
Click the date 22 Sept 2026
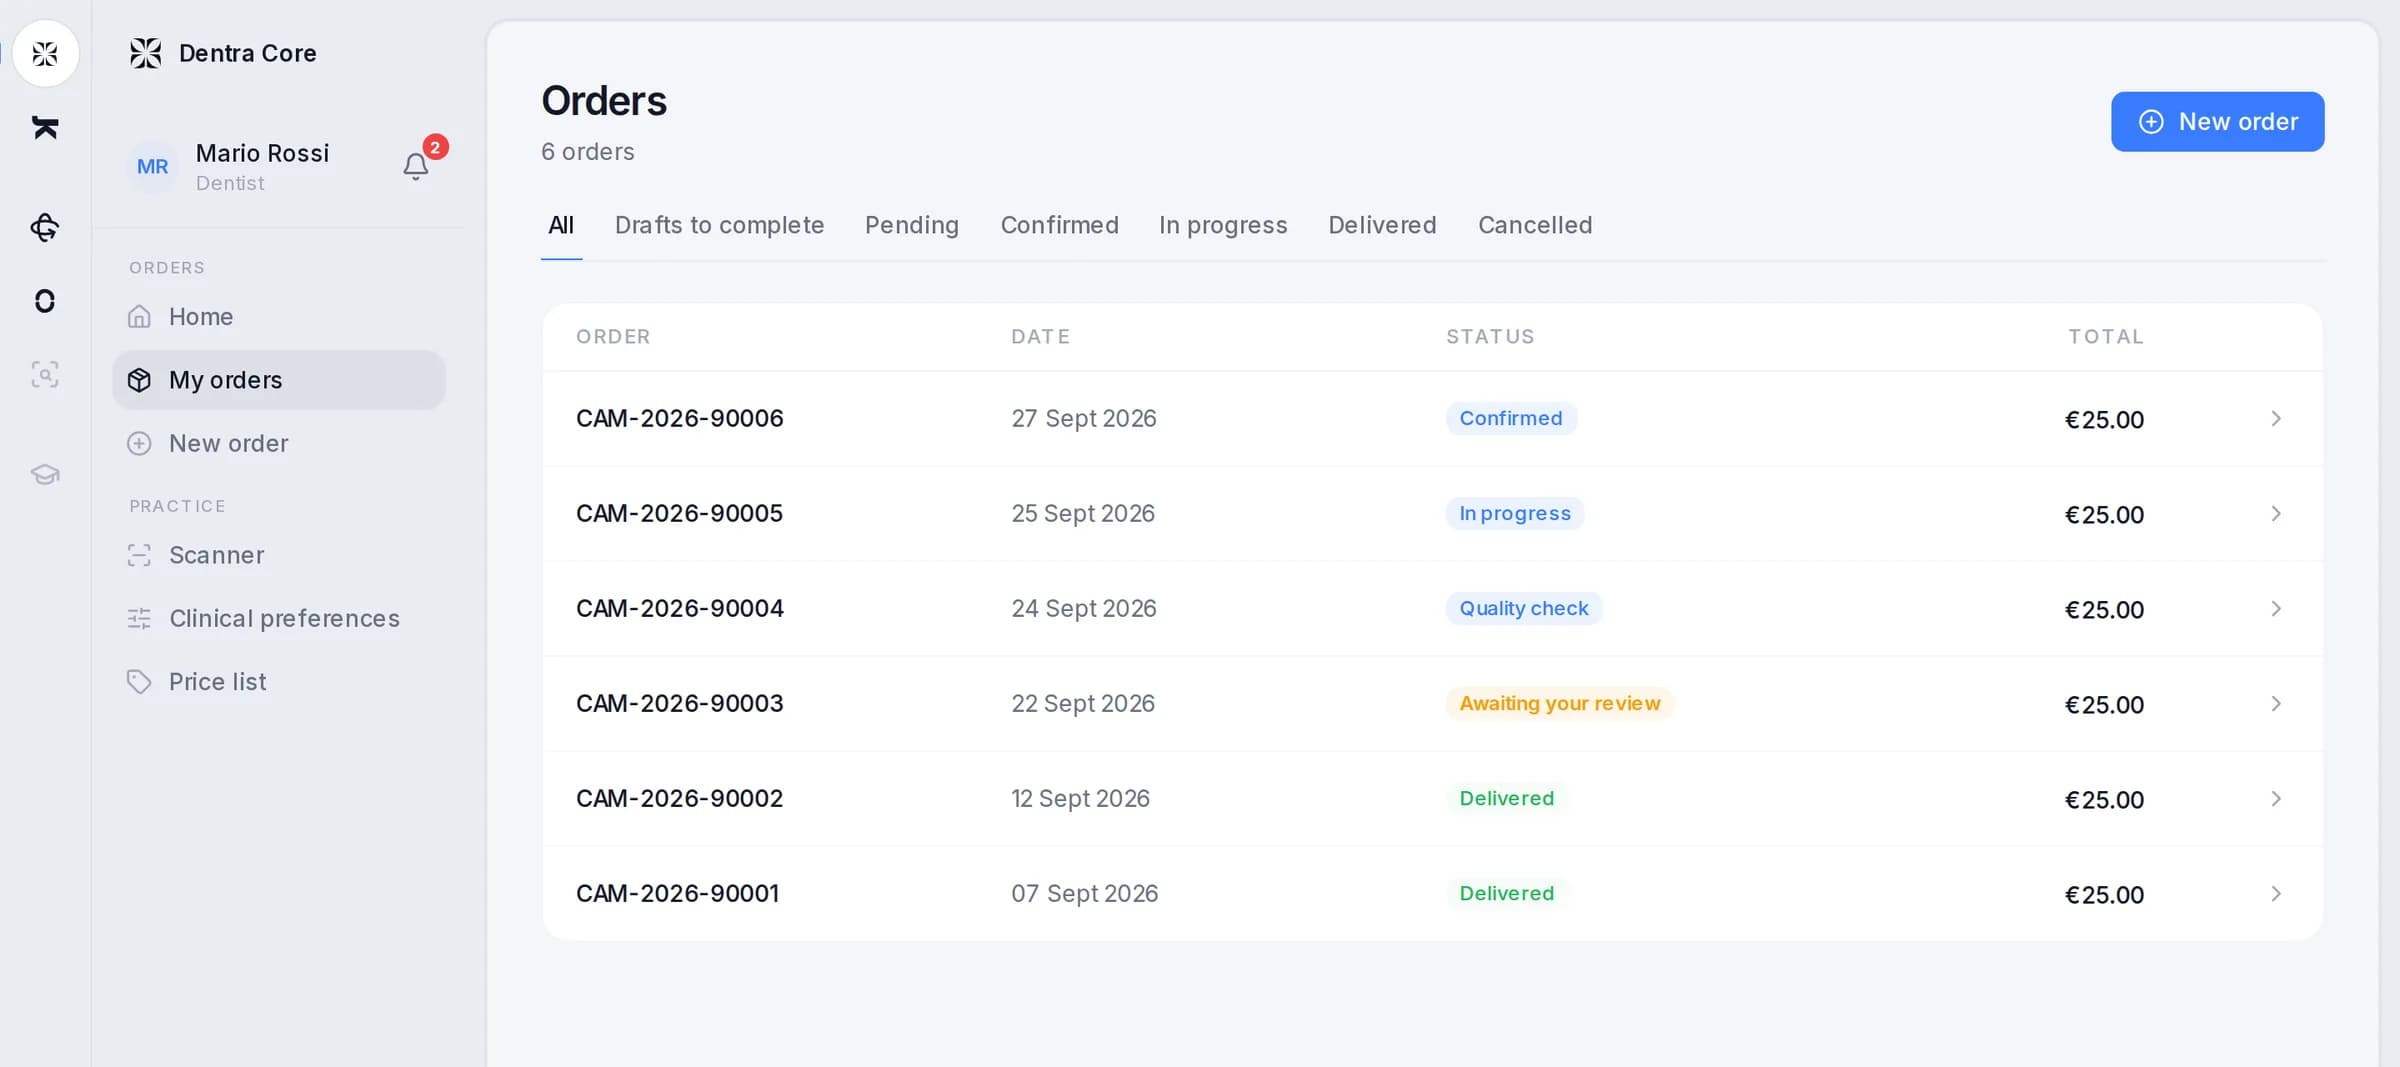[1083, 704]
